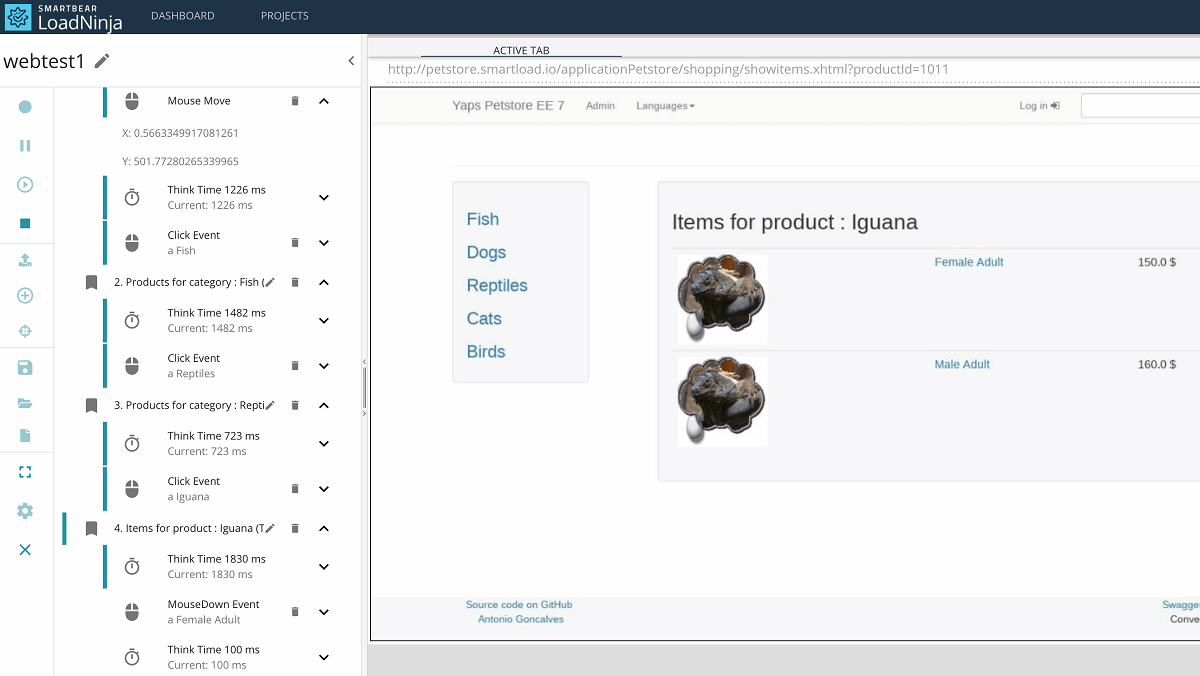Open the DASHBOARD menu in the top bar

[182, 16]
